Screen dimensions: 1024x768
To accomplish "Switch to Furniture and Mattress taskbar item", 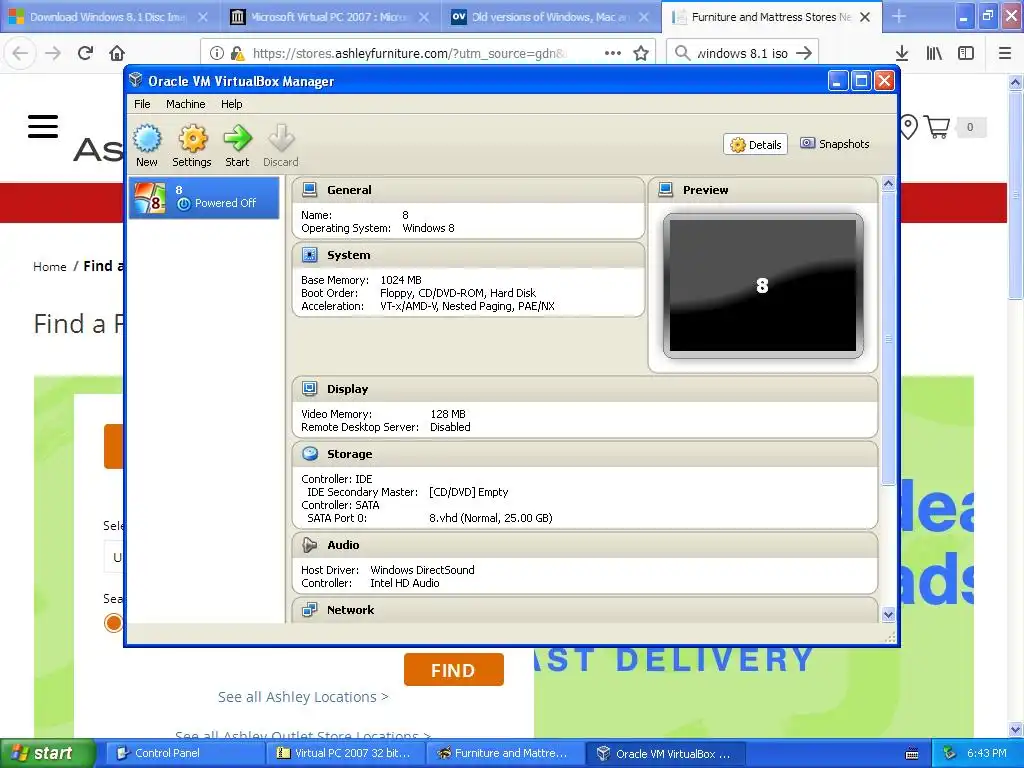I will [x=504, y=754].
